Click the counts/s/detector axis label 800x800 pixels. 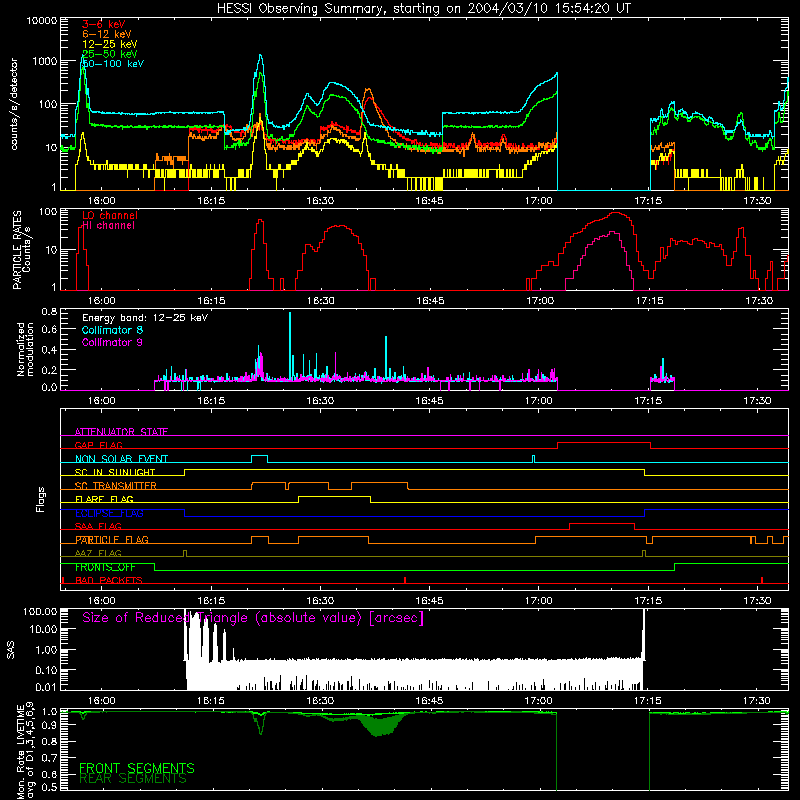(x=14, y=104)
